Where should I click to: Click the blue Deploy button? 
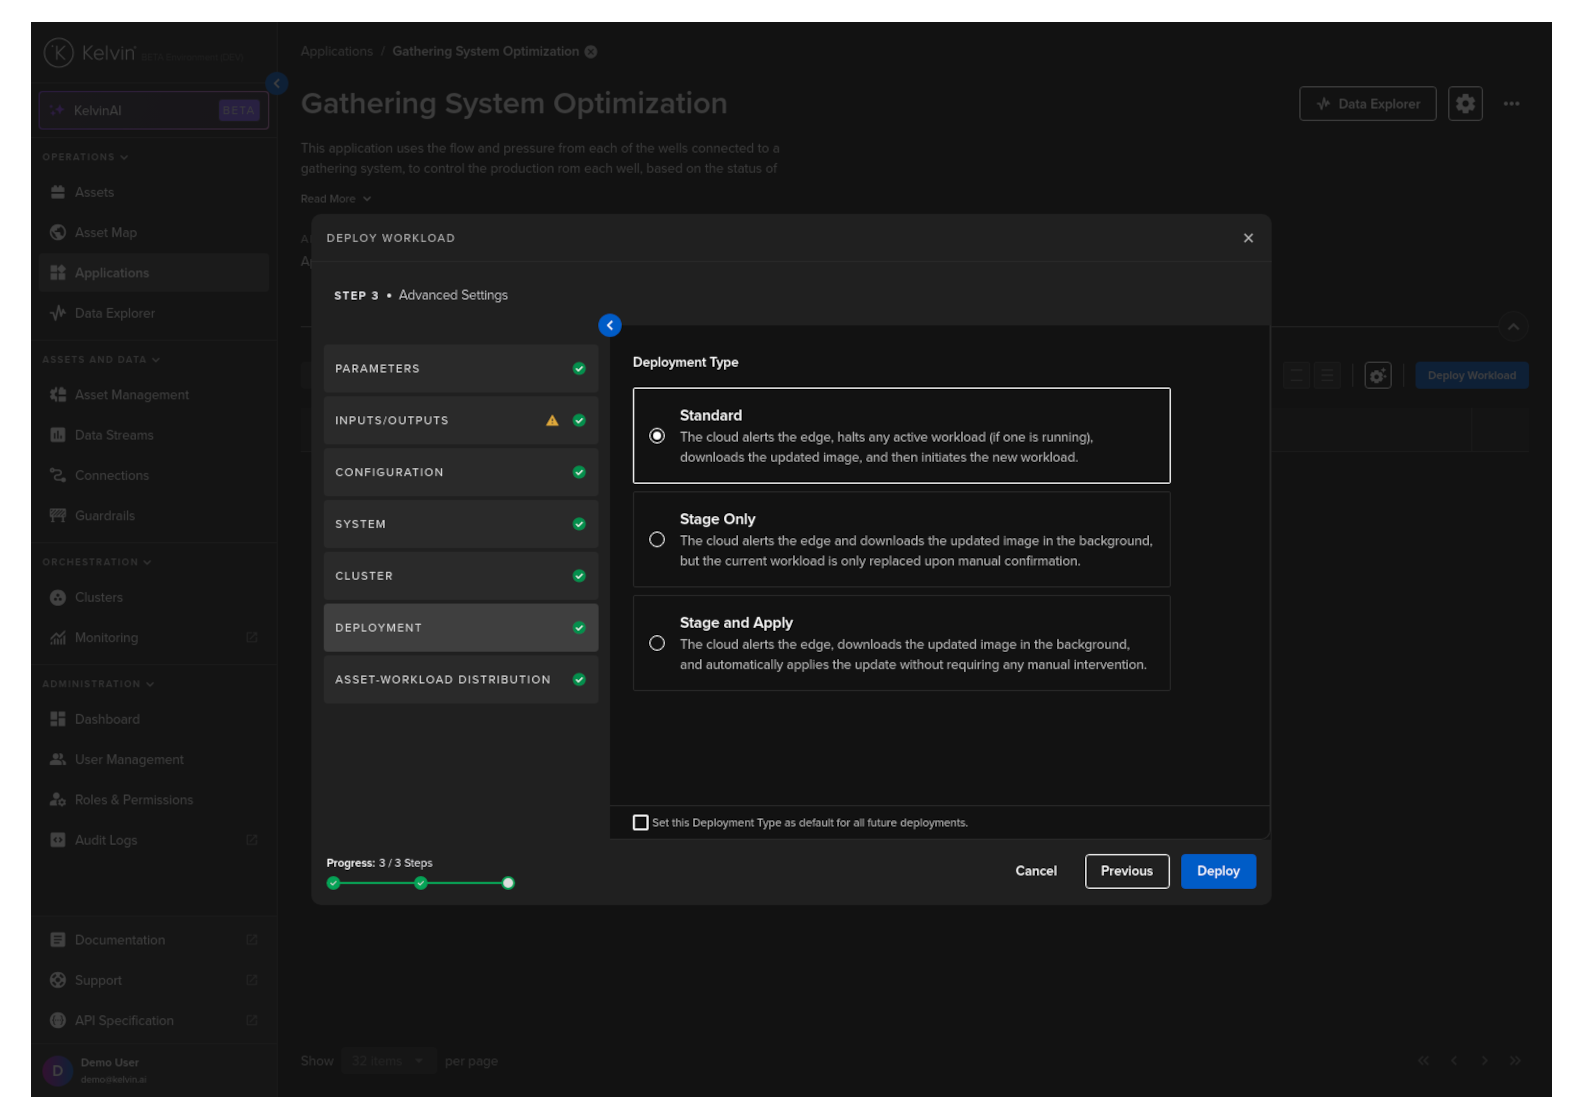click(1217, 871)
